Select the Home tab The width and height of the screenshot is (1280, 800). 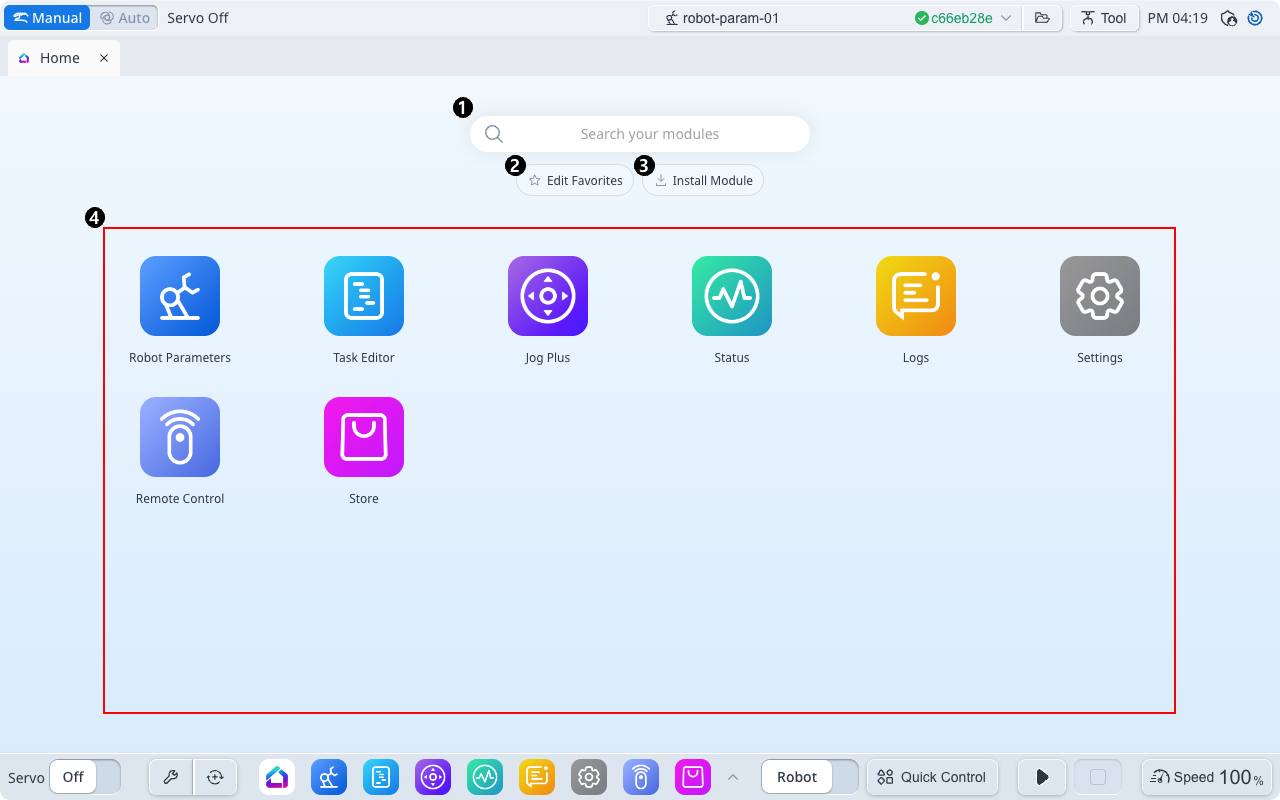coord(59,58)
